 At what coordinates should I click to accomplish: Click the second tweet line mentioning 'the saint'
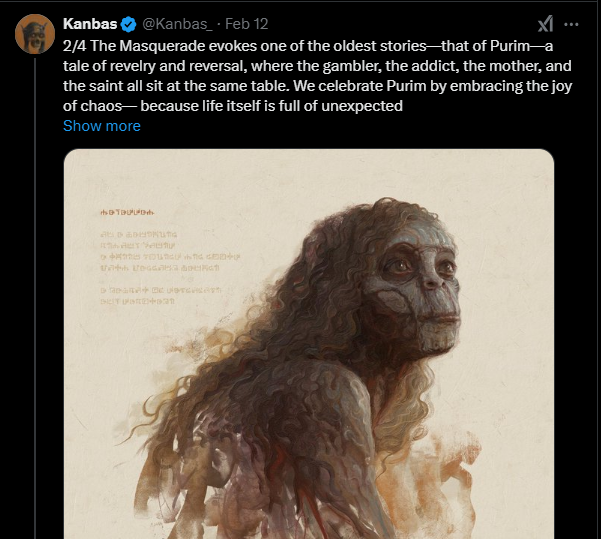[317, 86]
